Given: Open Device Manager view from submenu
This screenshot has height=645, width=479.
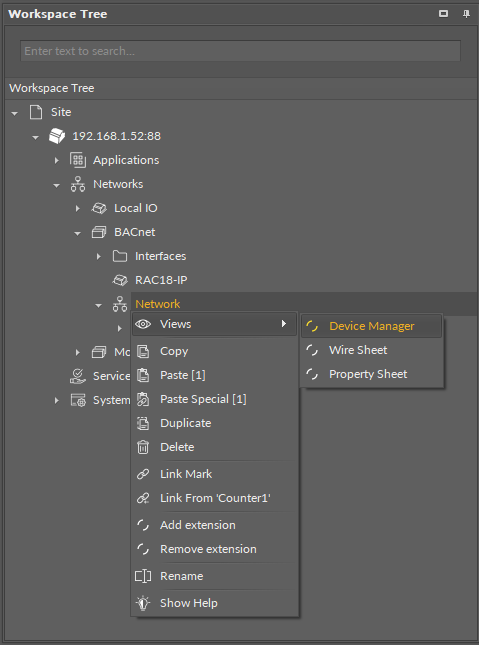Looking at the screenshot, I should tap(371, 326).
